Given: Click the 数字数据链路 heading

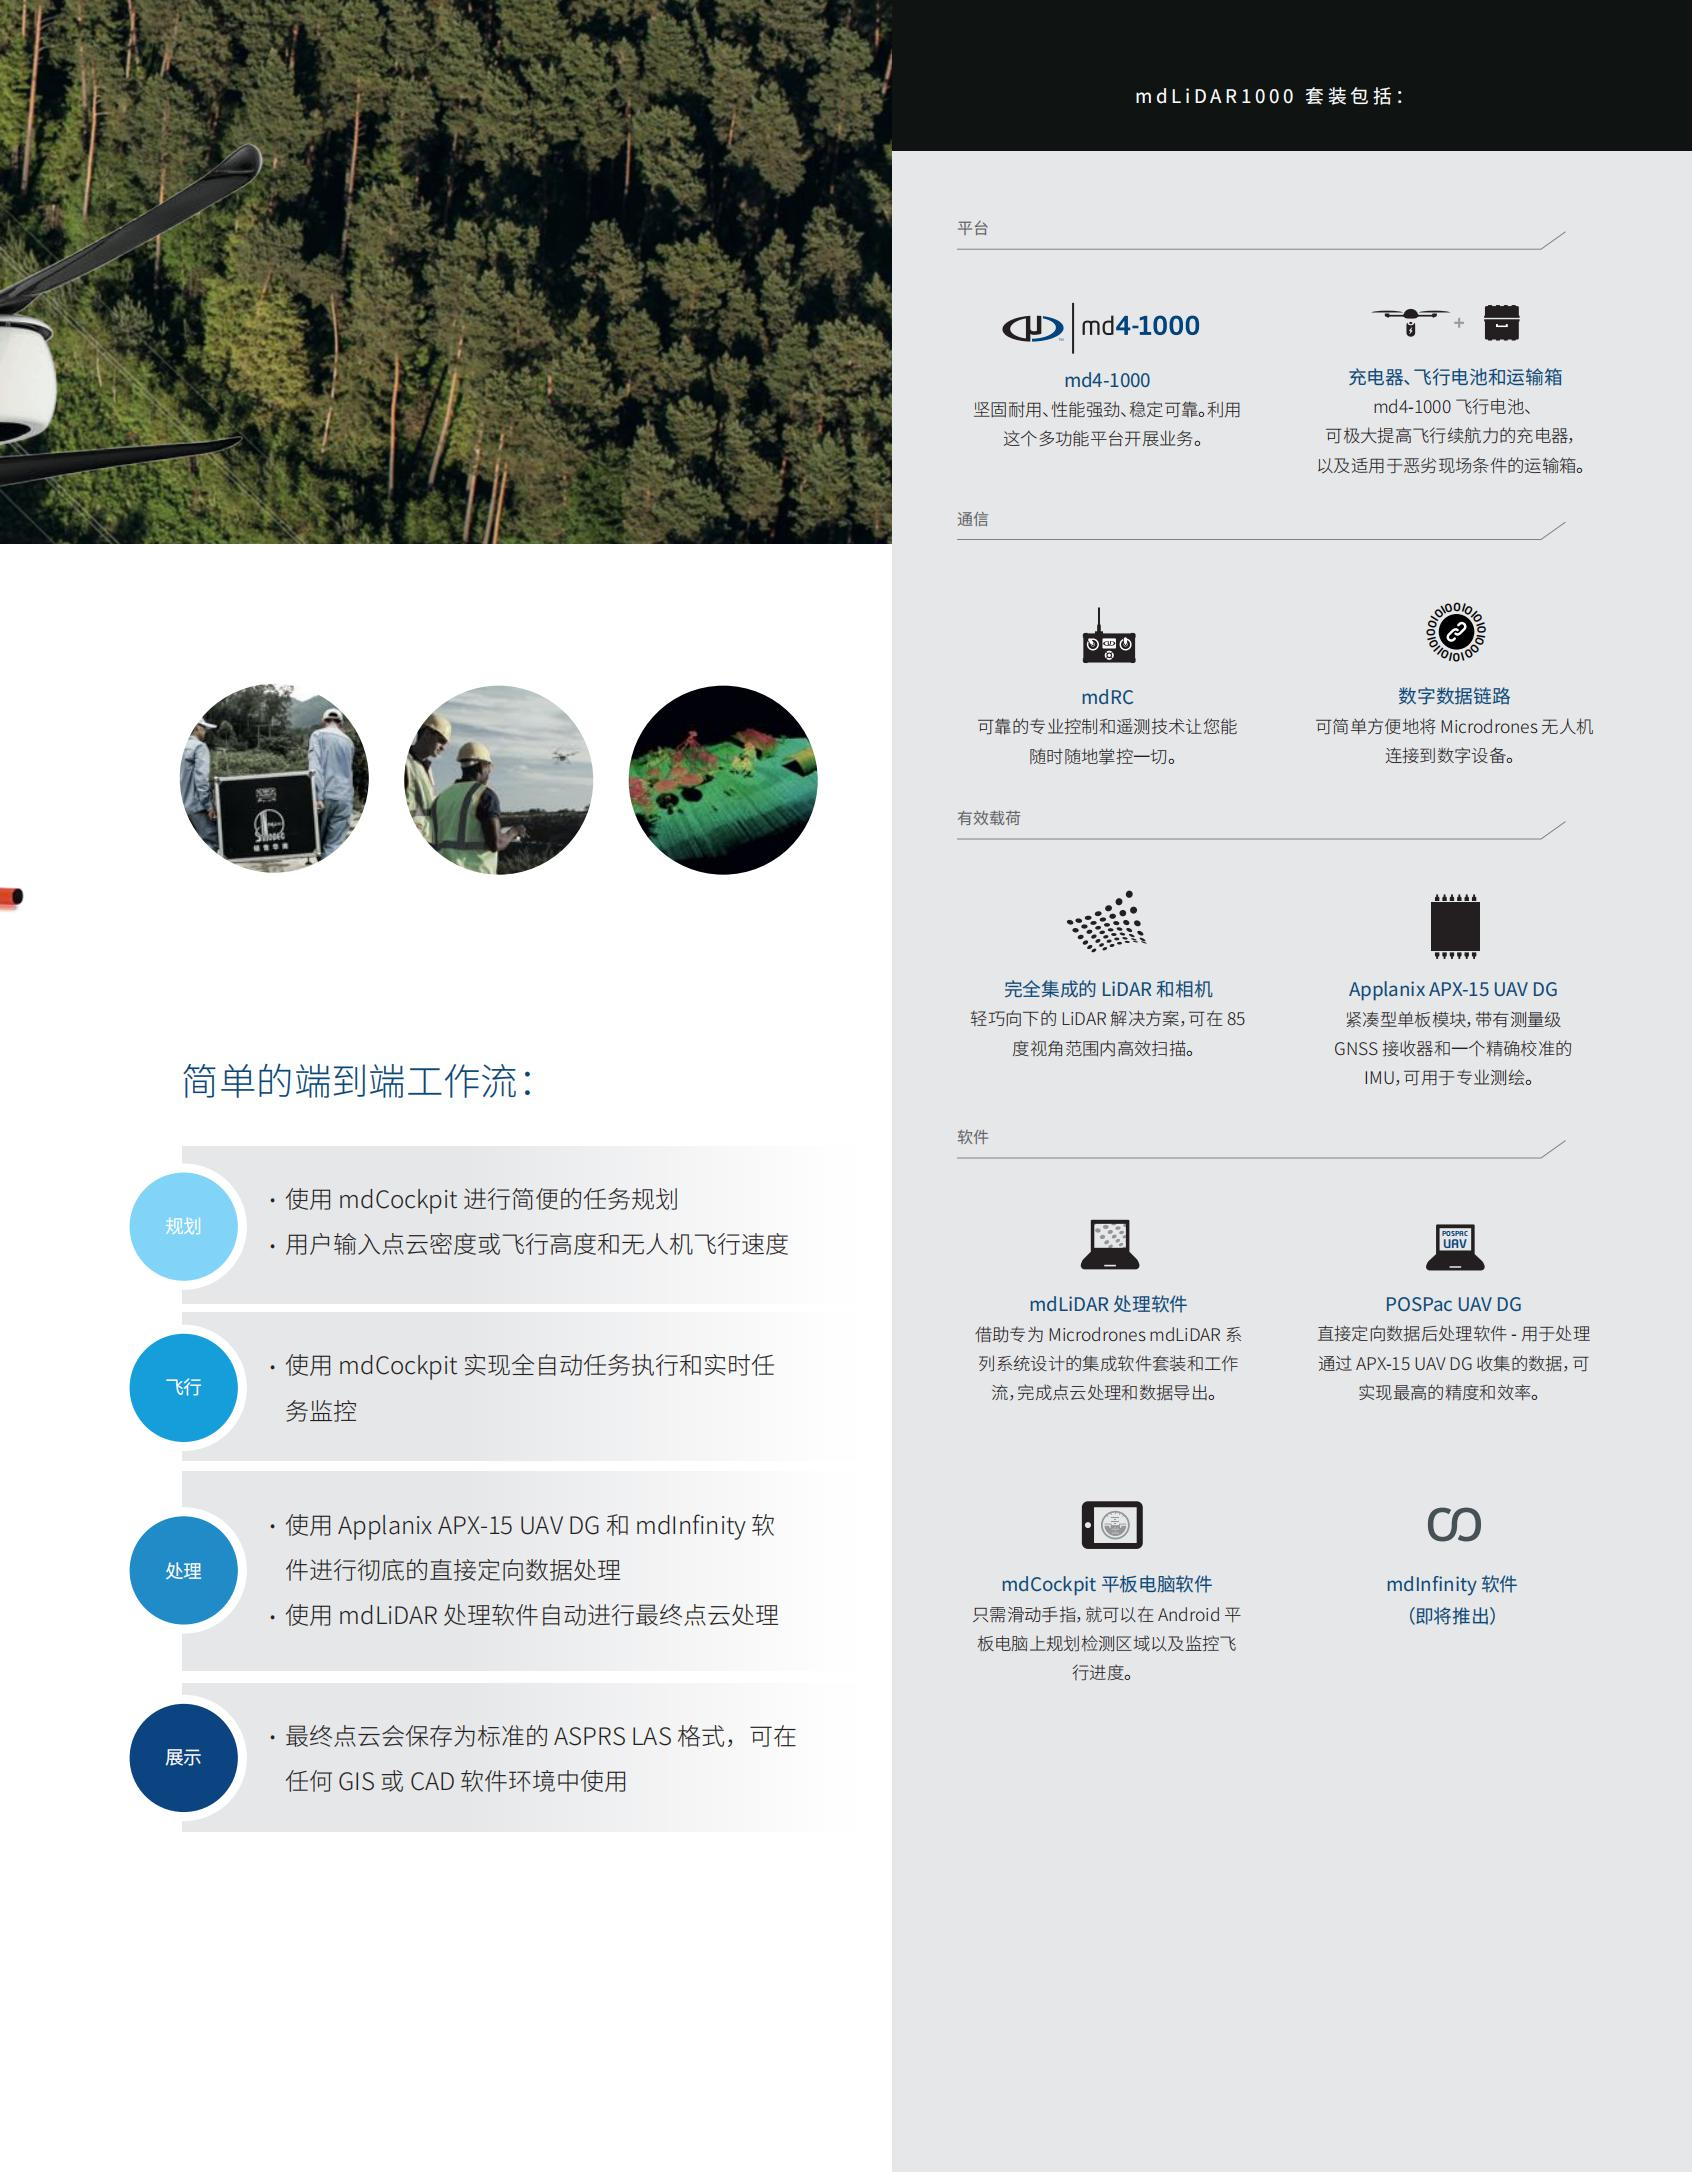Looking at the screenshot, I should tap(1454, 695).
